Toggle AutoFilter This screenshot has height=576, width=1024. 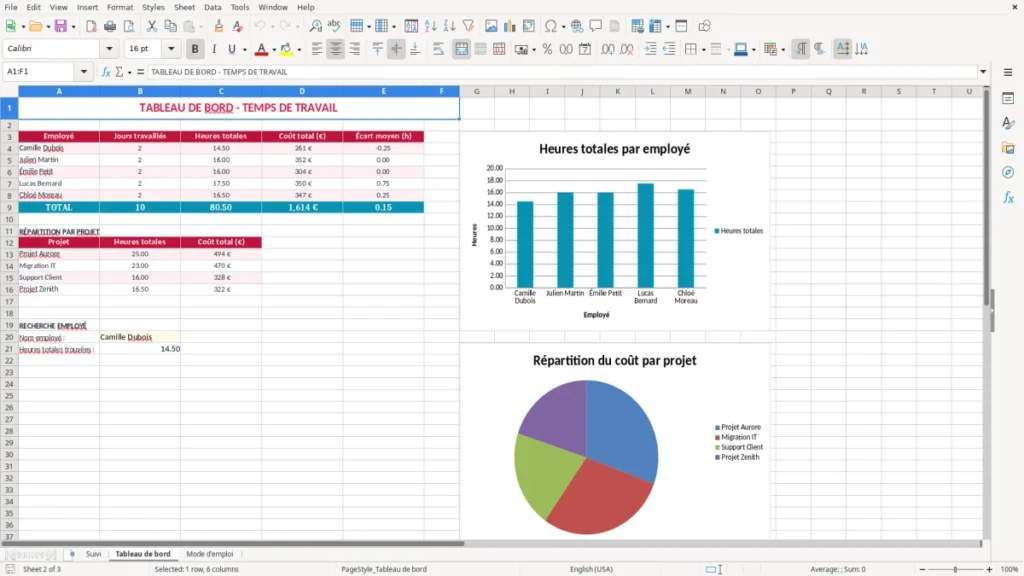point(468,26)
